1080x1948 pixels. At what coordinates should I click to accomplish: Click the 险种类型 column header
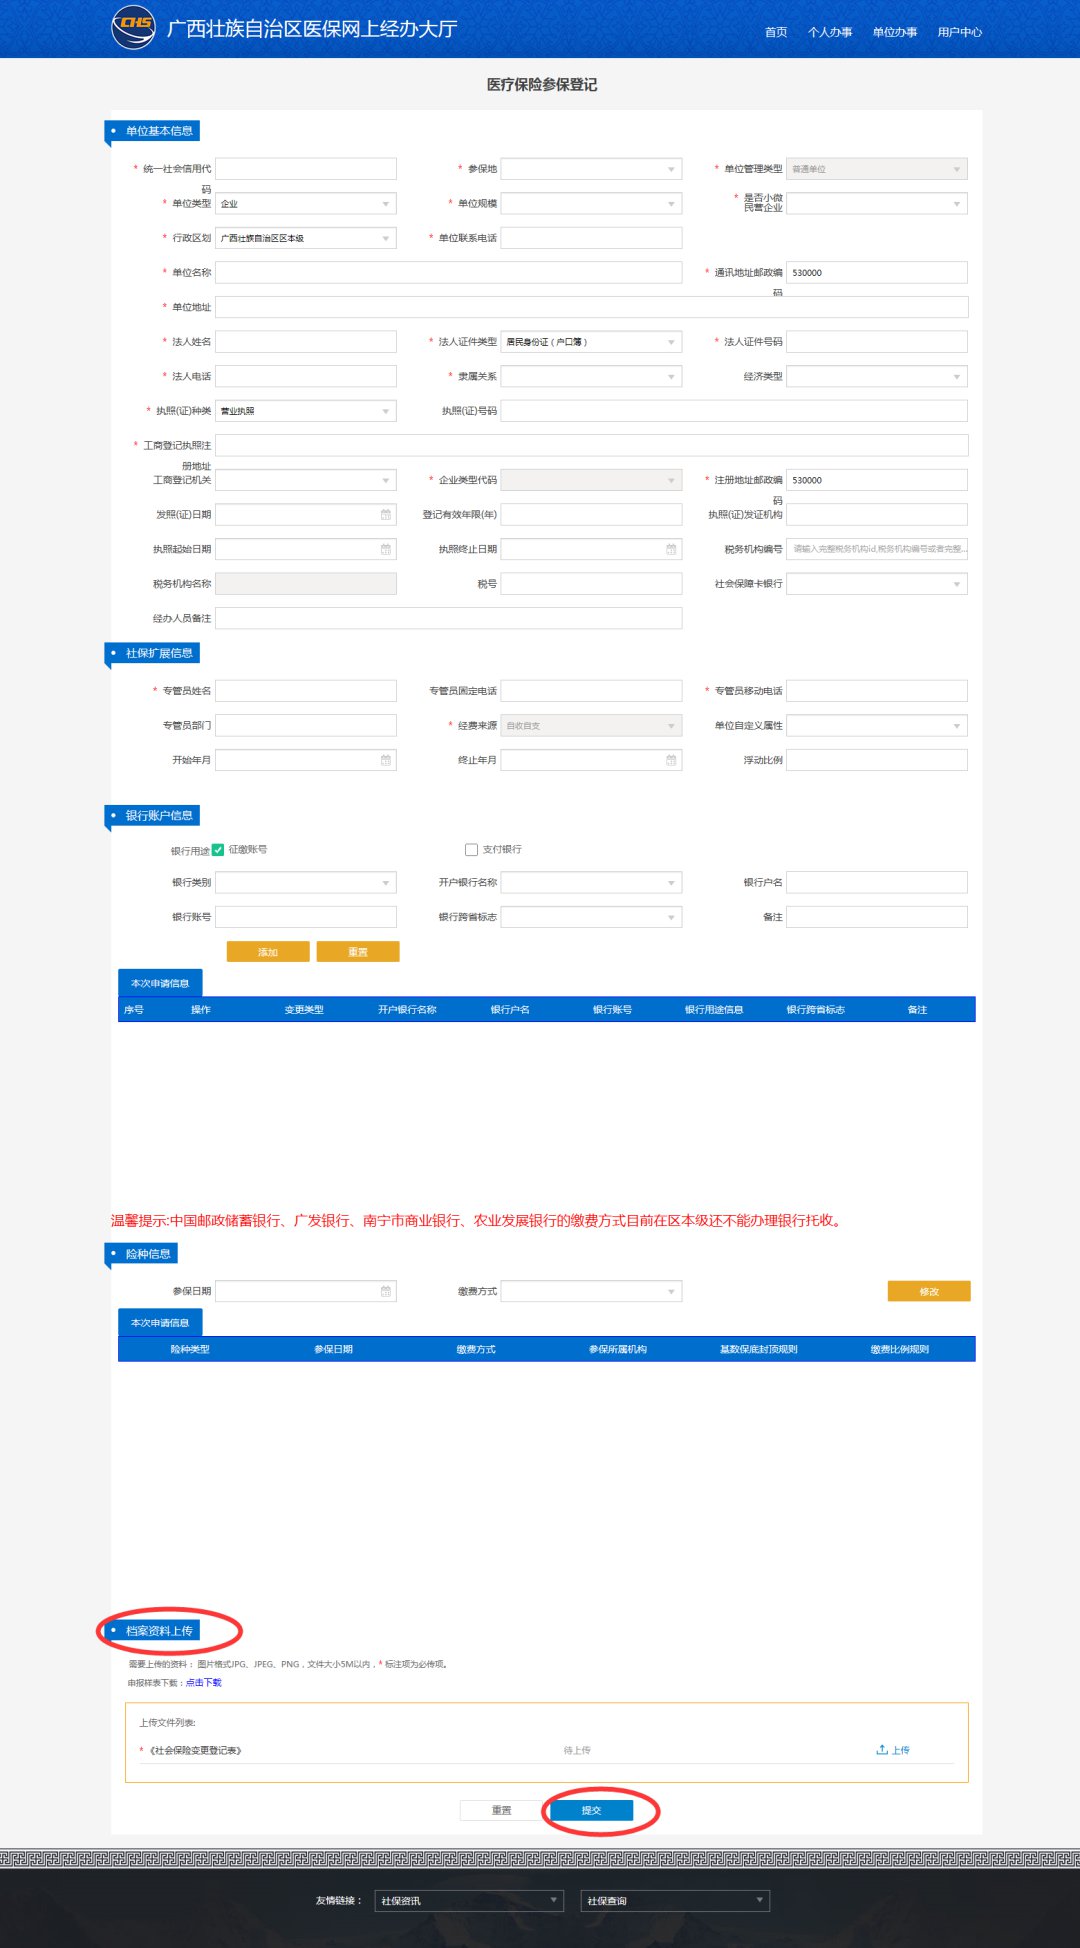(190, 1350)
